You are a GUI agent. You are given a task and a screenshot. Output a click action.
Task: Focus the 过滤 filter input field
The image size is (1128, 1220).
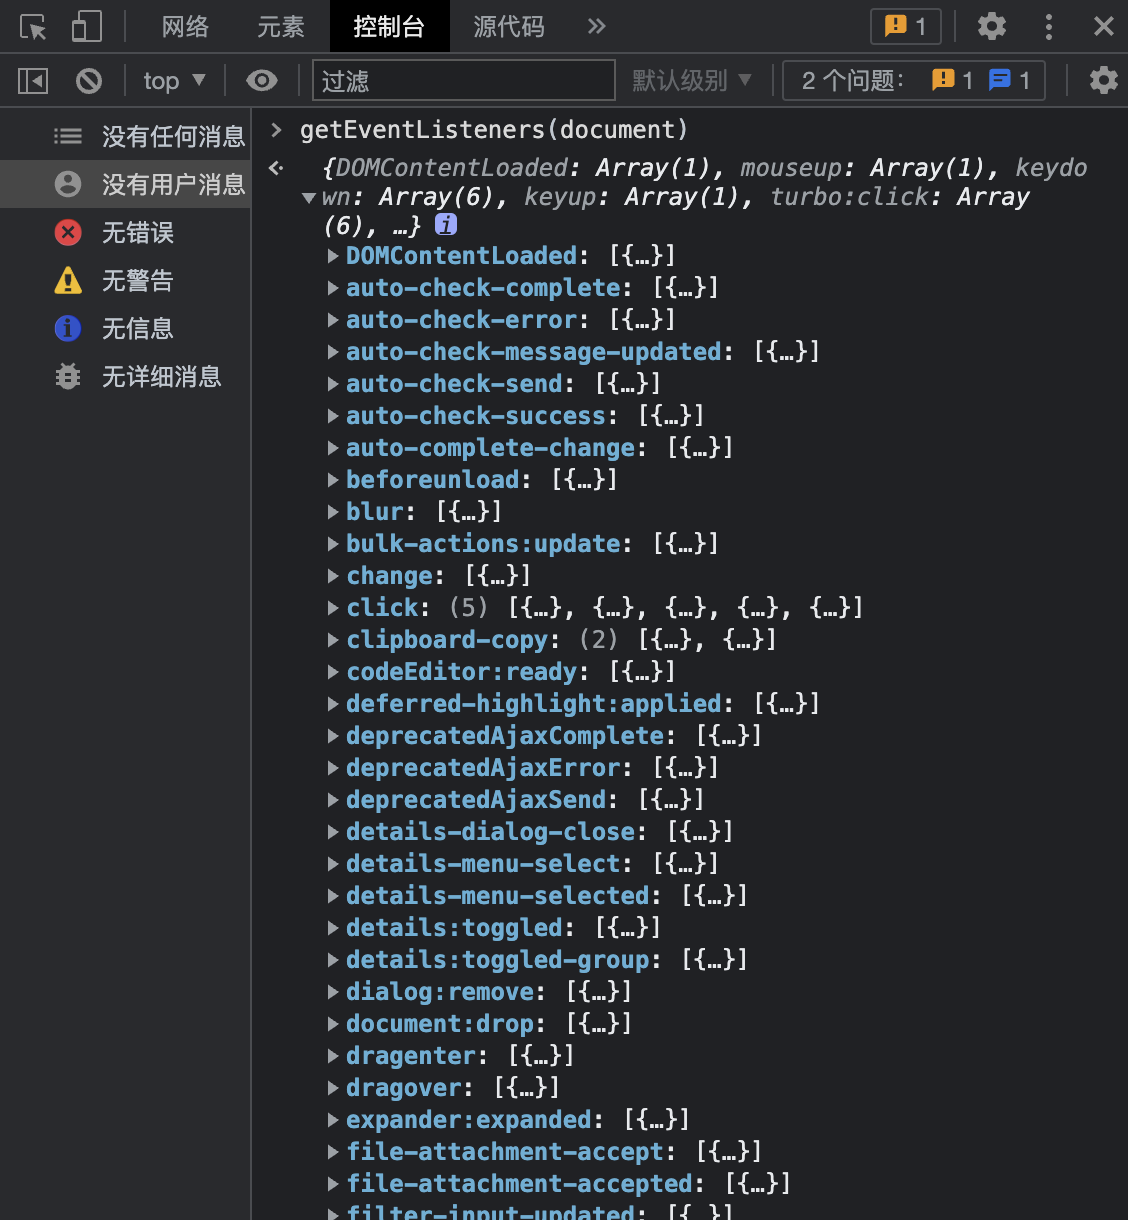point(463,80)
